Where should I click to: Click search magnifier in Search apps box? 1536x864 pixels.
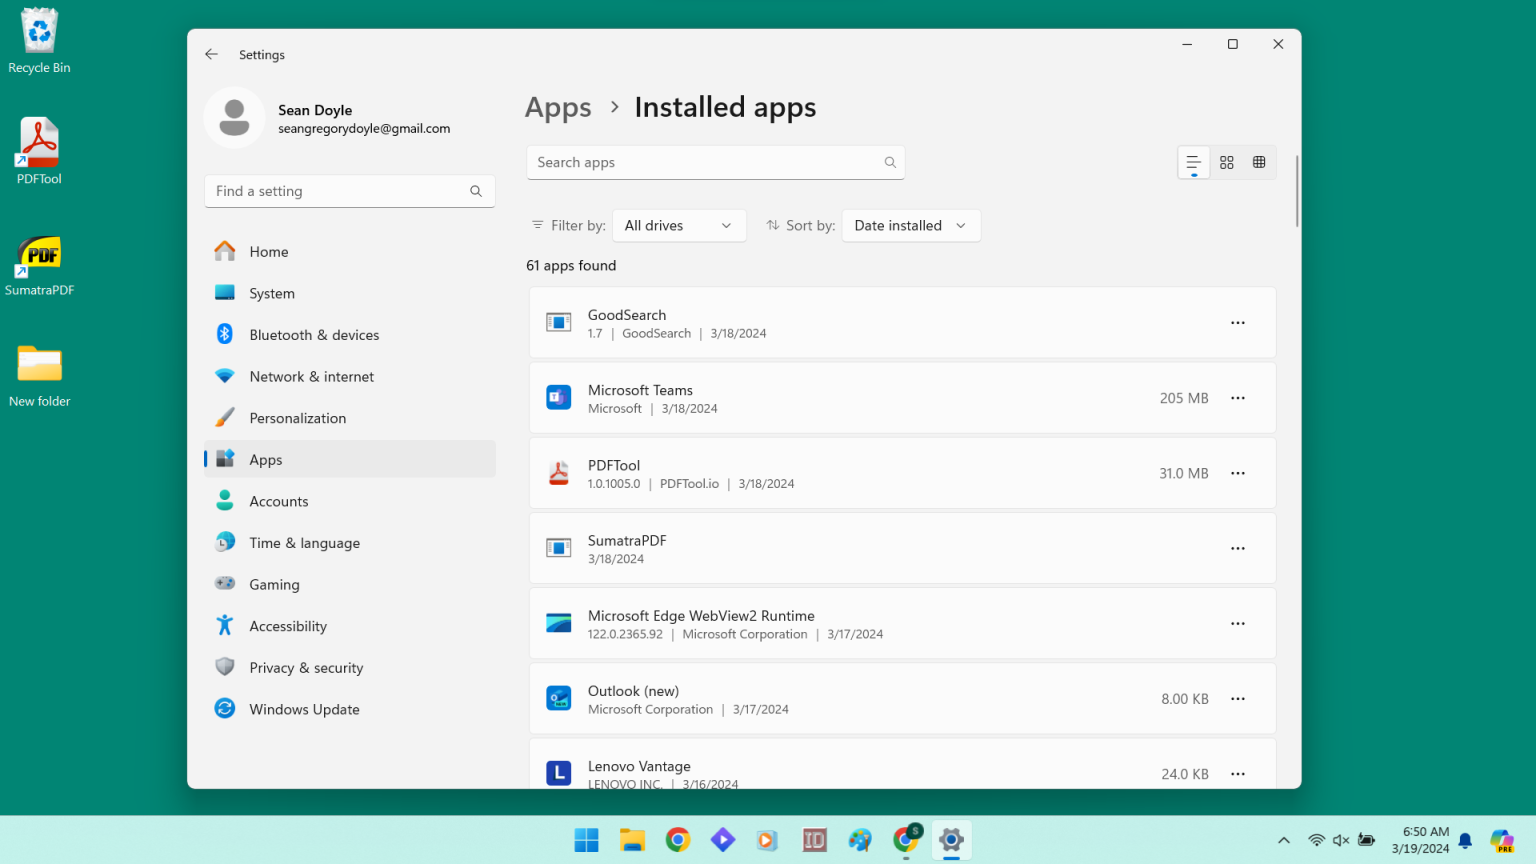(890, 162)
